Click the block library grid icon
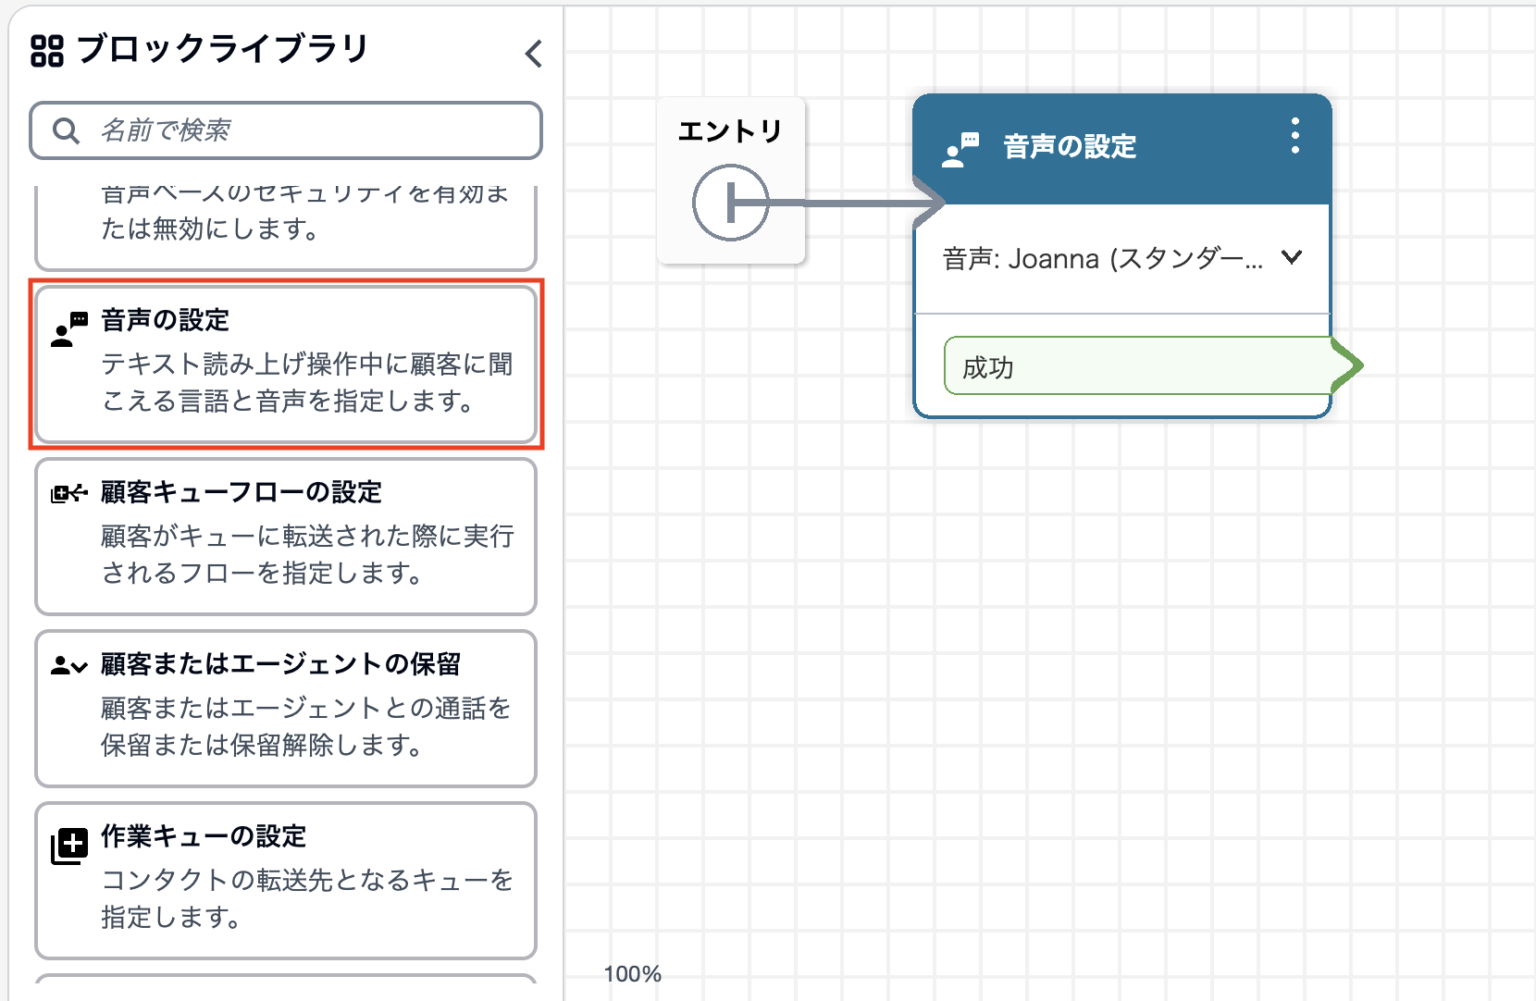 click(47, 48)
